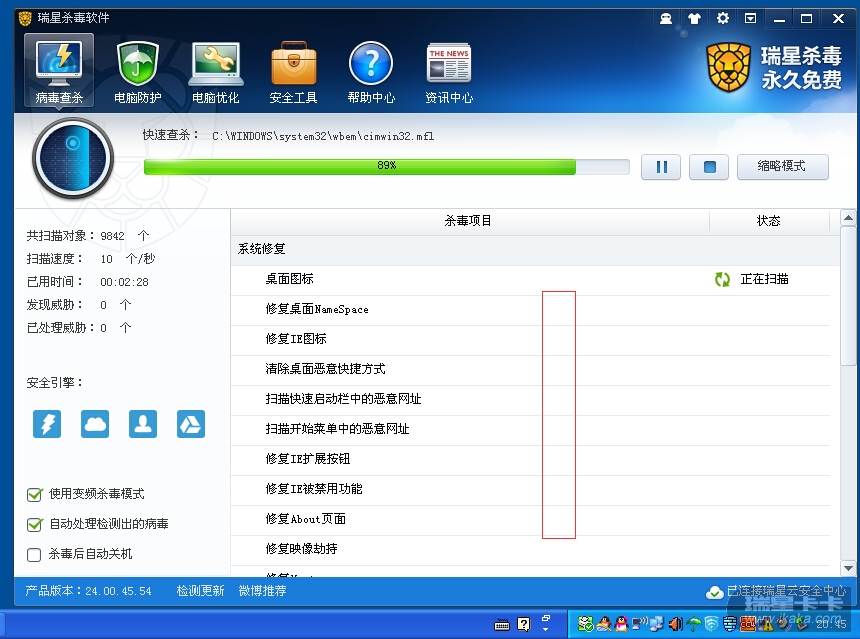The image size is (860, 639).
Task: Click the scroll up arrow of list
Action: coord(848,218)
